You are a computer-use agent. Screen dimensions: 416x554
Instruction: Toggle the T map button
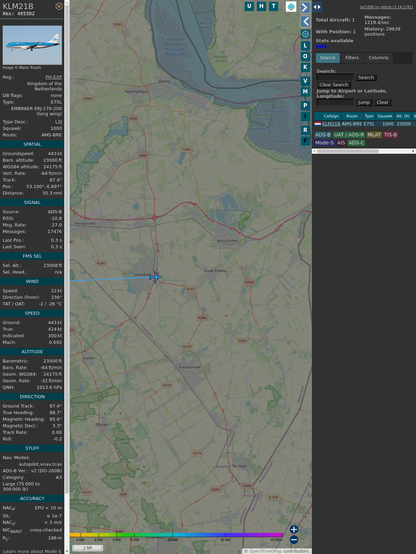pos(273,6)
